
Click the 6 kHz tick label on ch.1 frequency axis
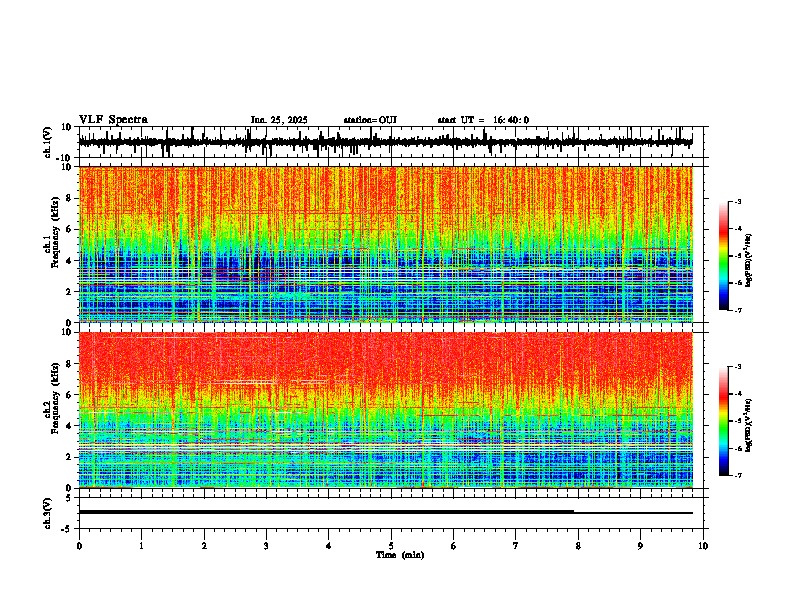(69, 229)
